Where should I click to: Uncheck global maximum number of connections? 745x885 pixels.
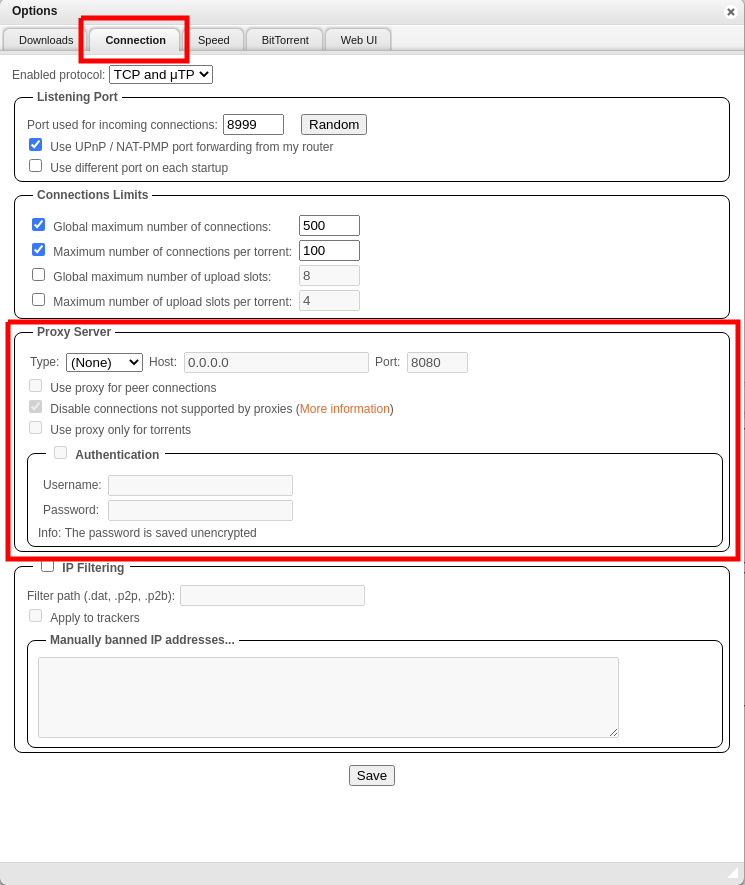pos(38,225)
